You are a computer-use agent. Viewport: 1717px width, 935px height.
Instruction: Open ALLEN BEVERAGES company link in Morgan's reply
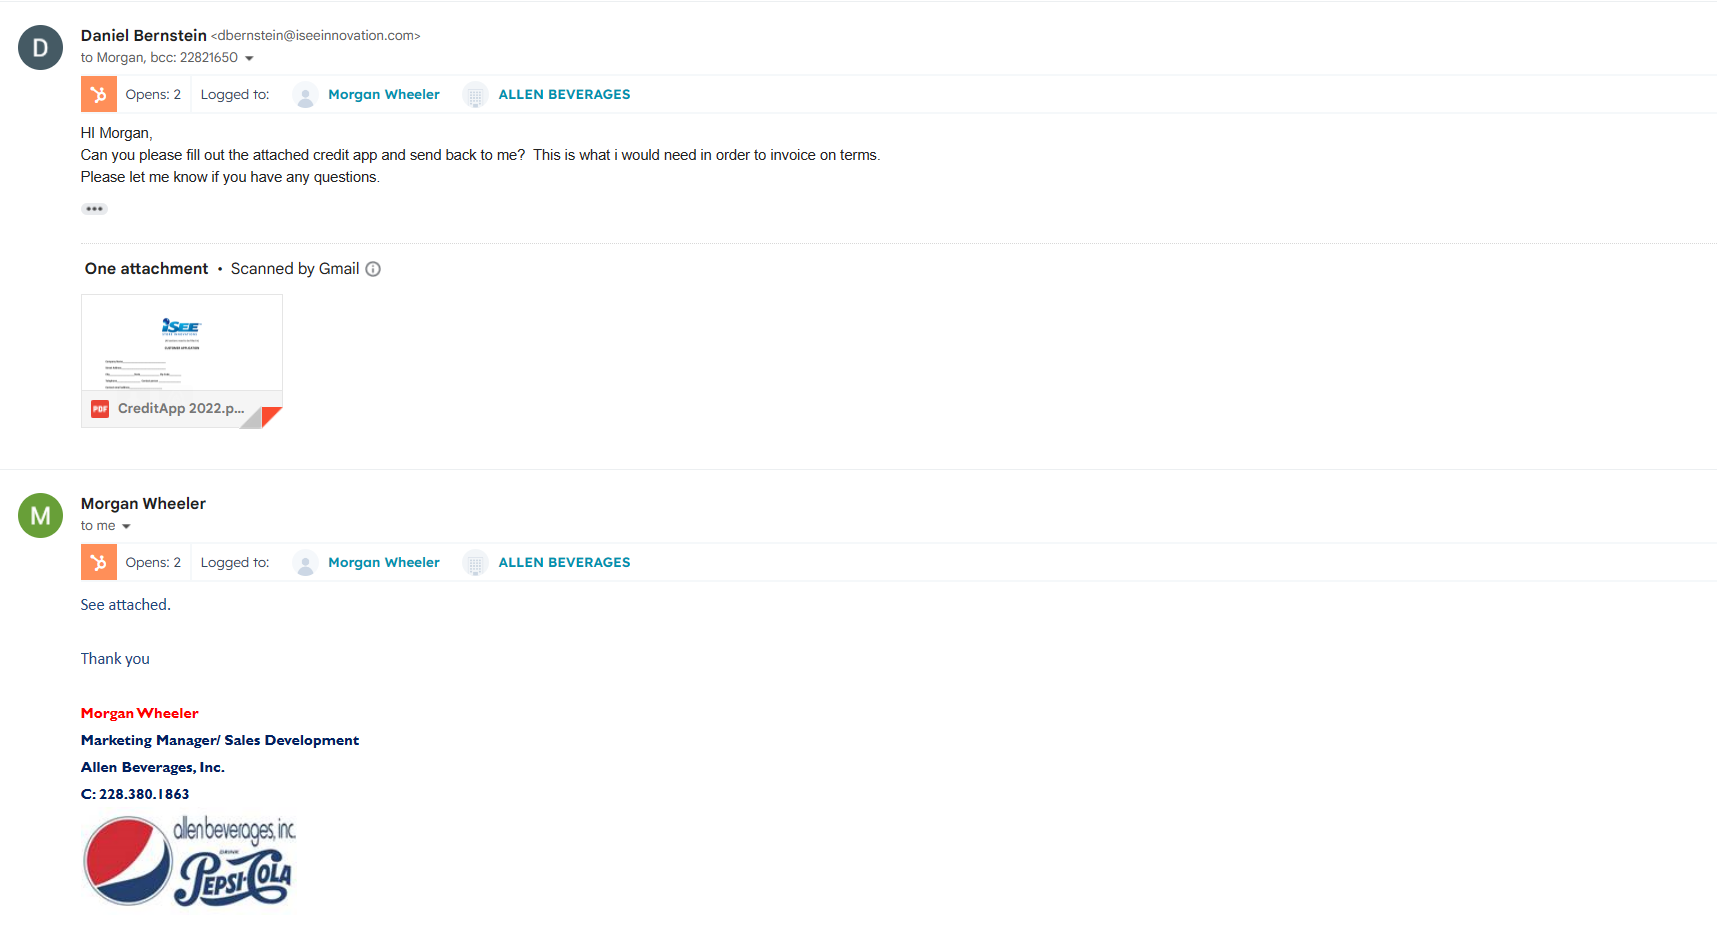tap(564, 563)
